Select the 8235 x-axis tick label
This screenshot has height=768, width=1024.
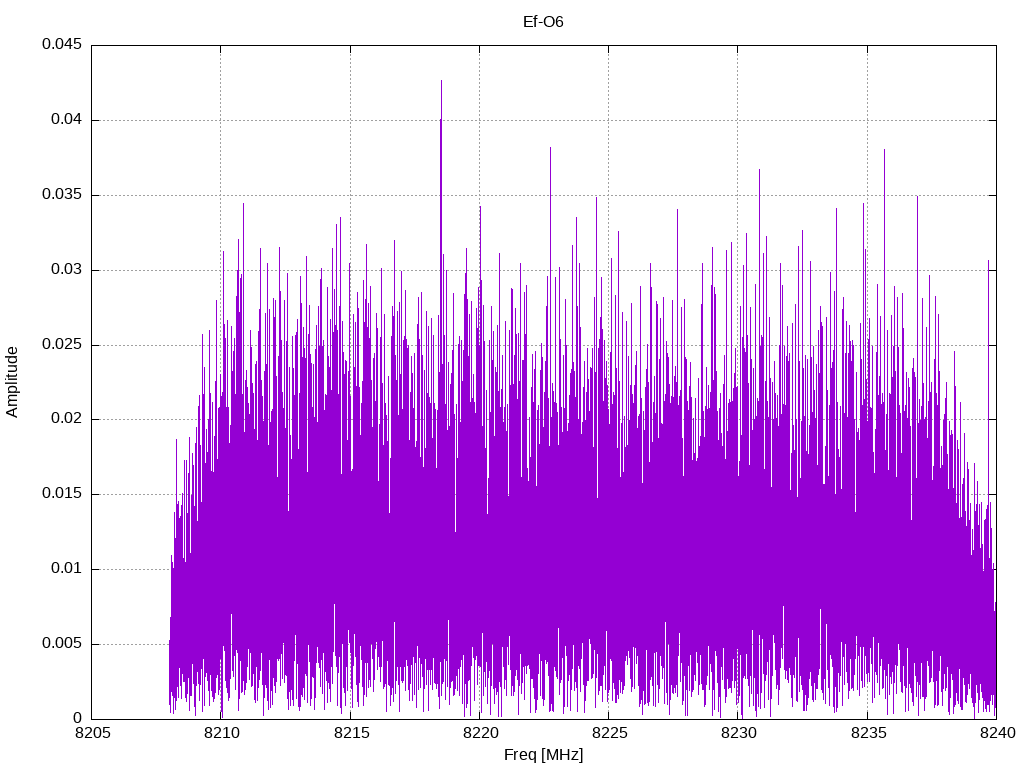click(x=868, y=733)
